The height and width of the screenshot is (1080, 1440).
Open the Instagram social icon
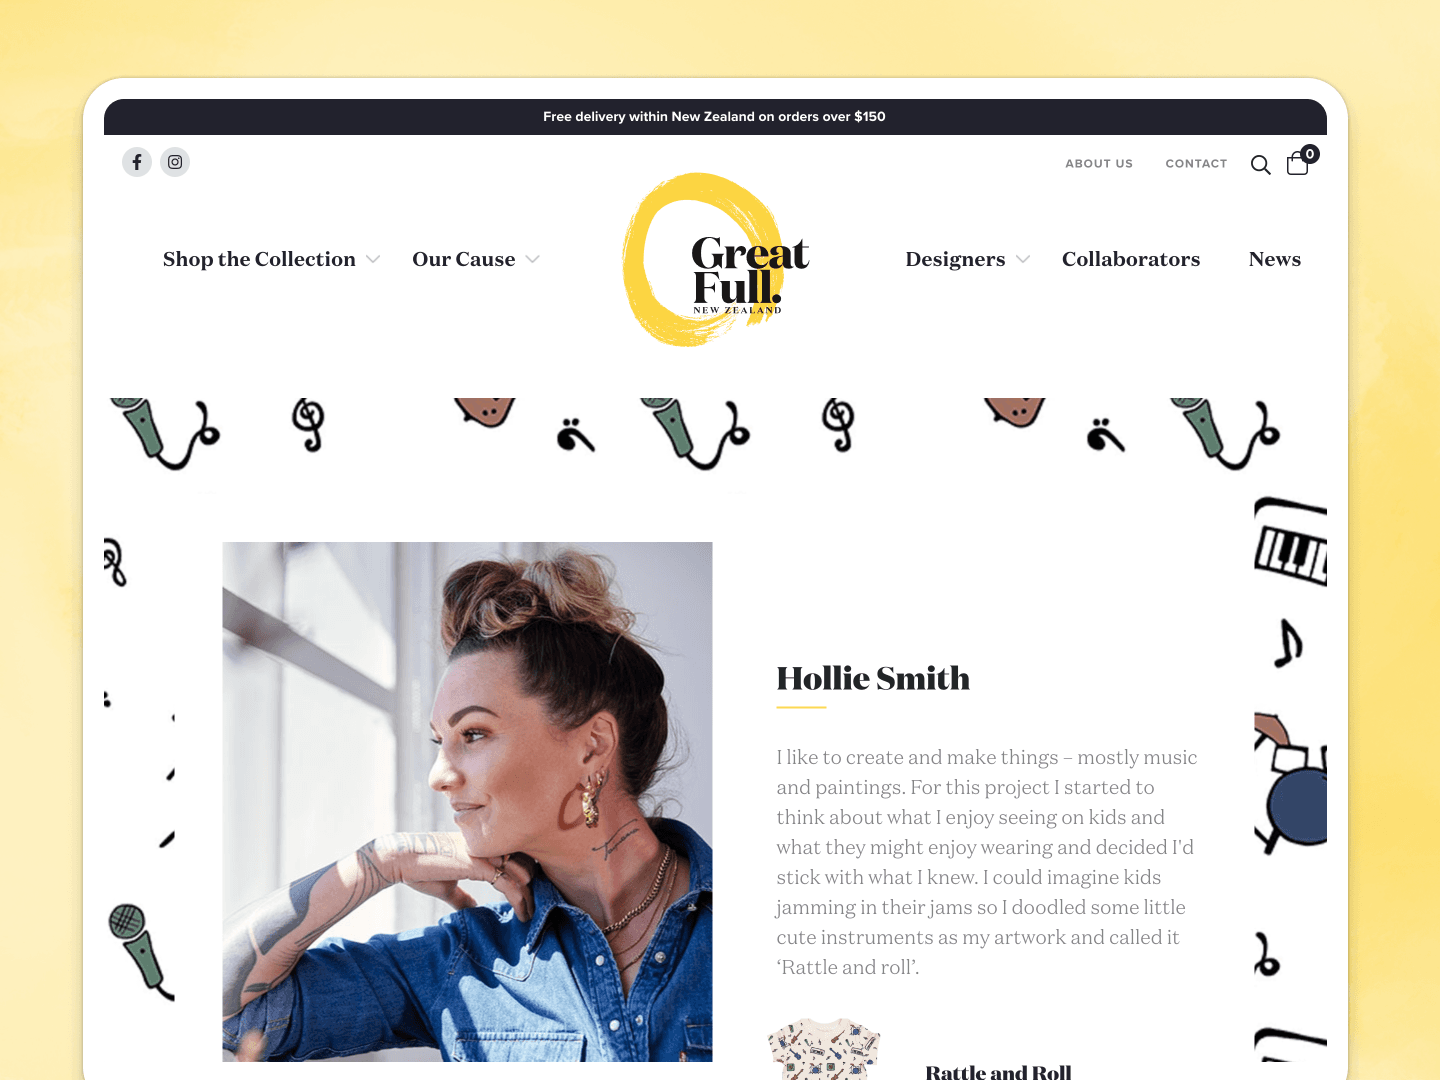(175, 162)
